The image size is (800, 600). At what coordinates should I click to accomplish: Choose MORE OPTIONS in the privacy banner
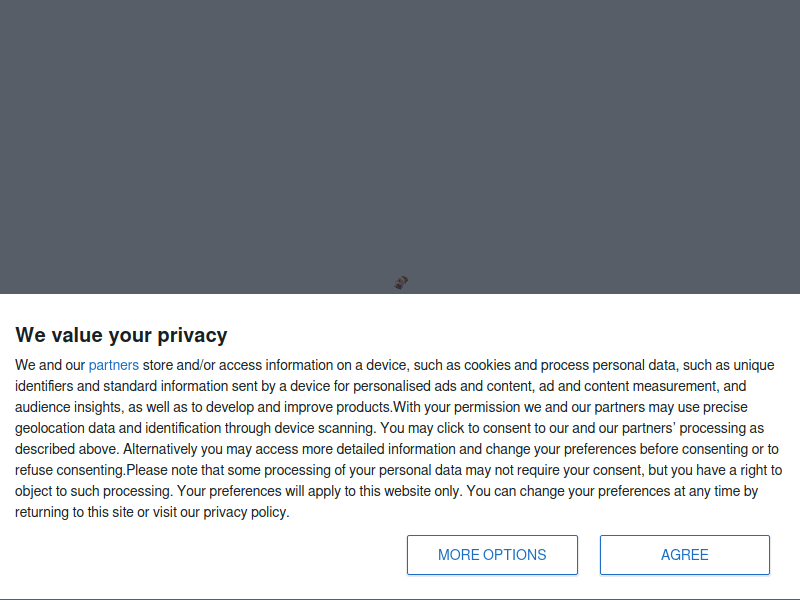[492, 555]
